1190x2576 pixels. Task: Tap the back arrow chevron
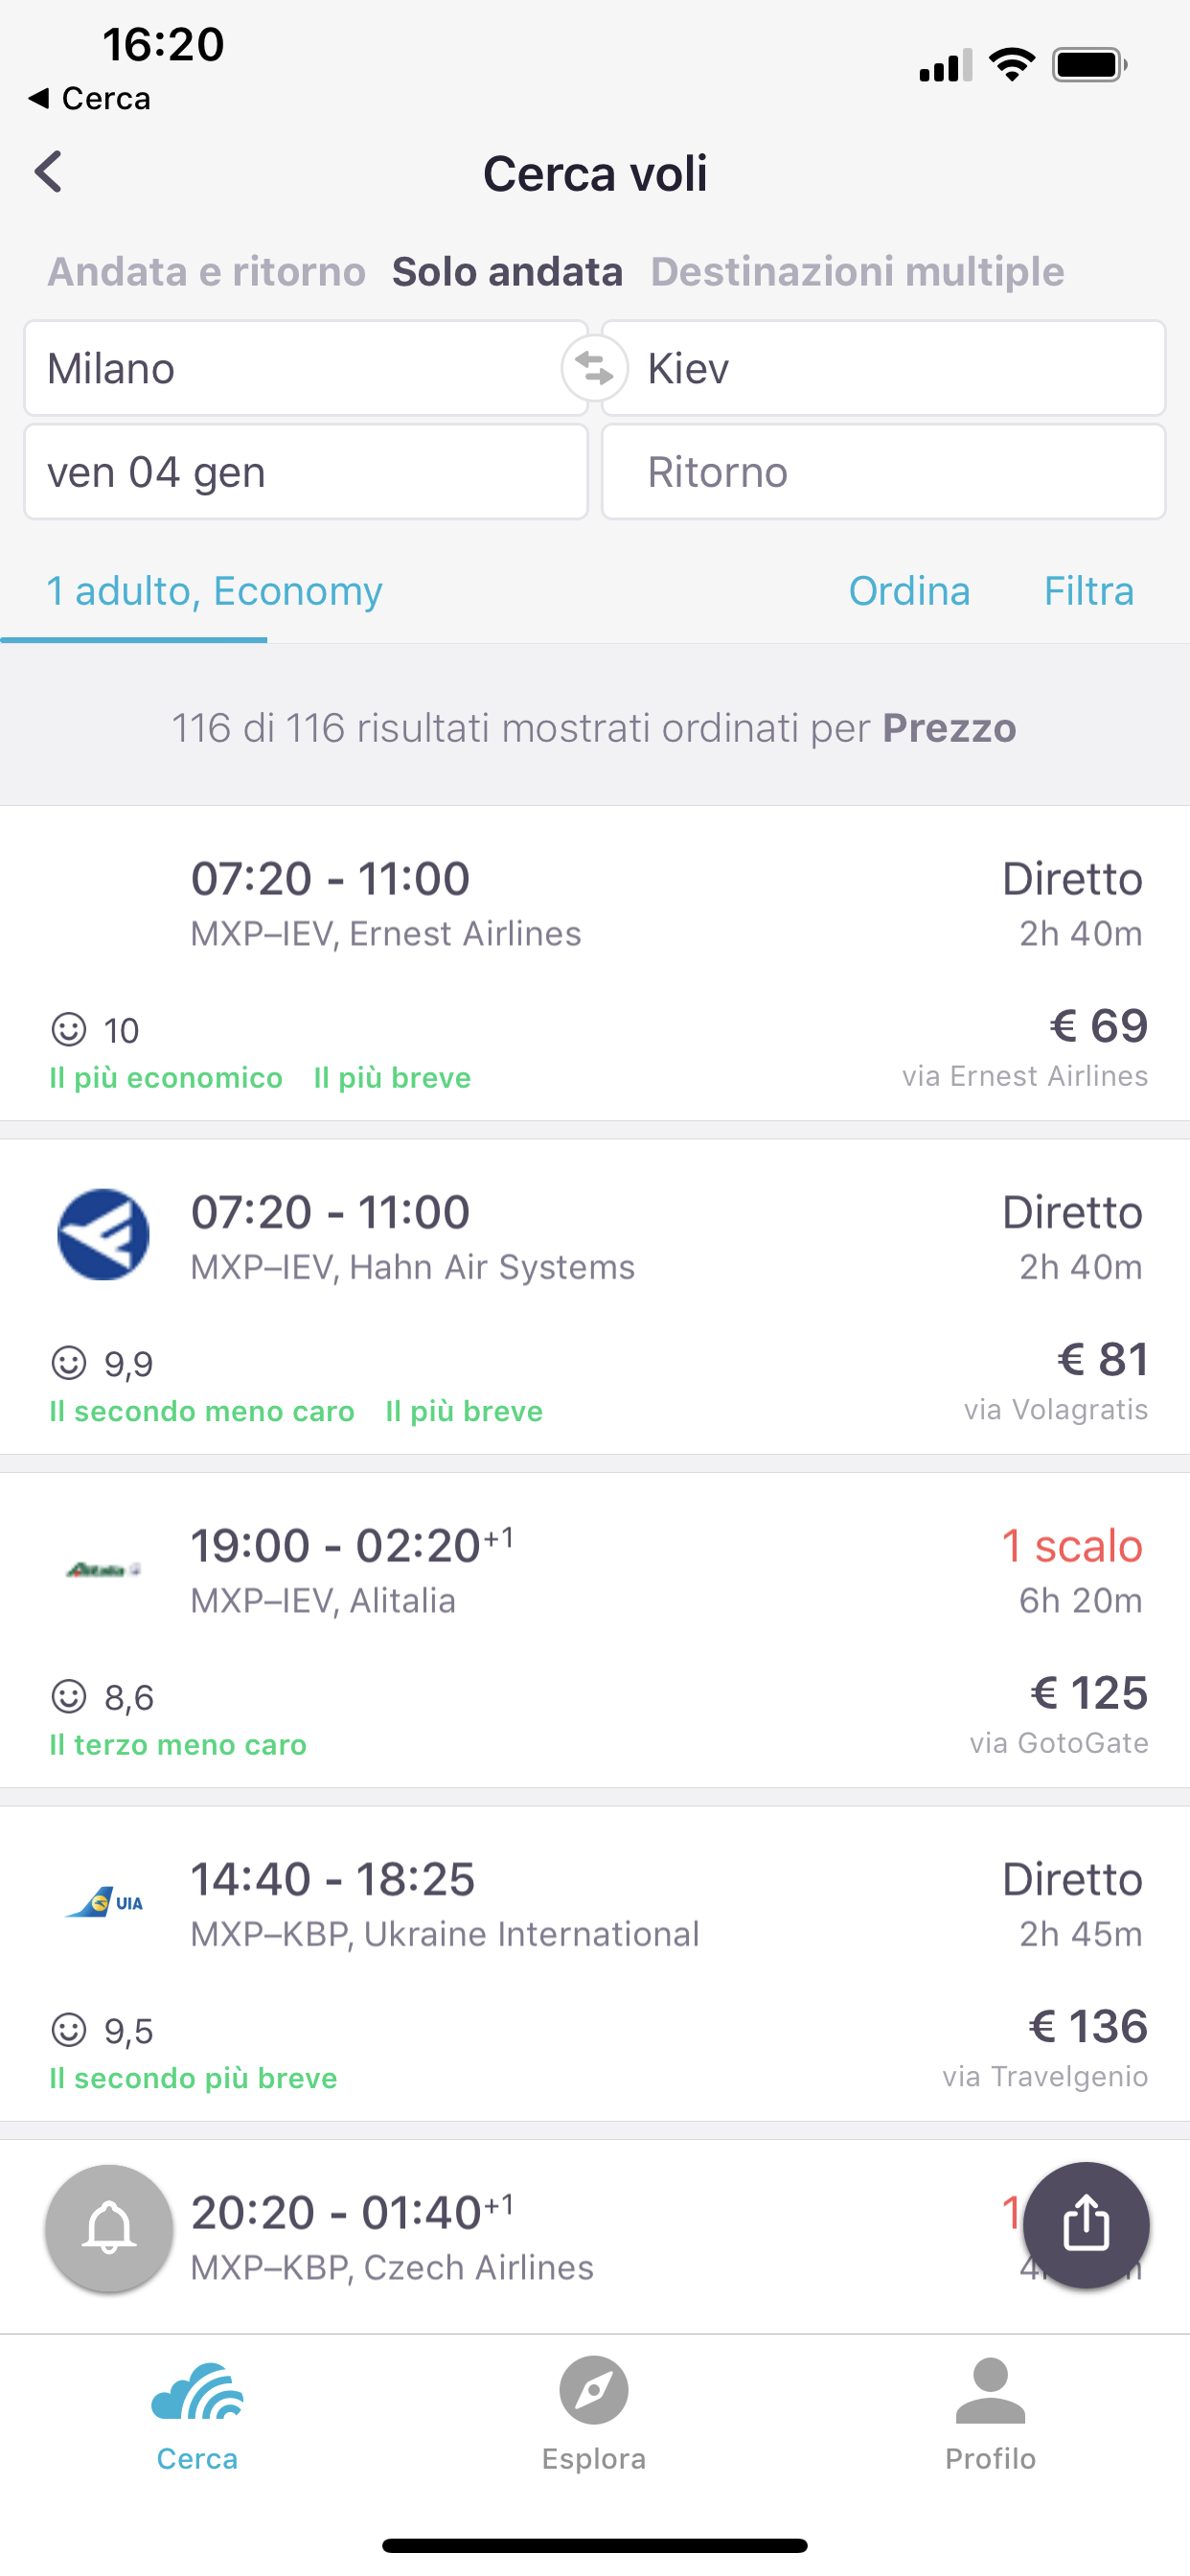click(48, 172)
